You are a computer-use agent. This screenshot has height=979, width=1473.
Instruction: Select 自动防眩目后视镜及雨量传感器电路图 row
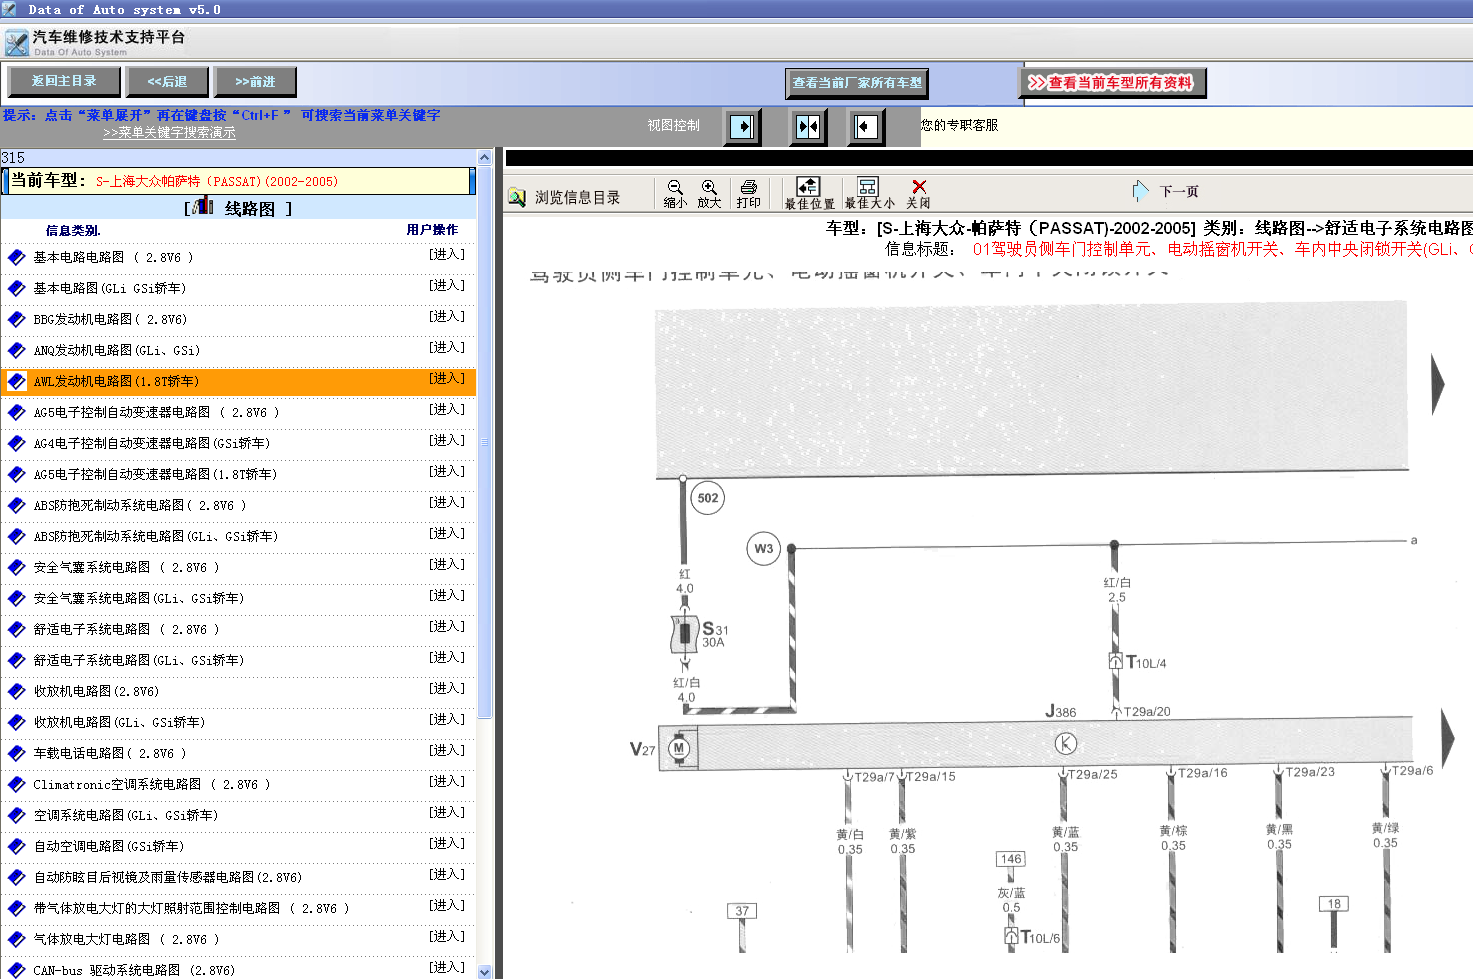tap(238, 877)
